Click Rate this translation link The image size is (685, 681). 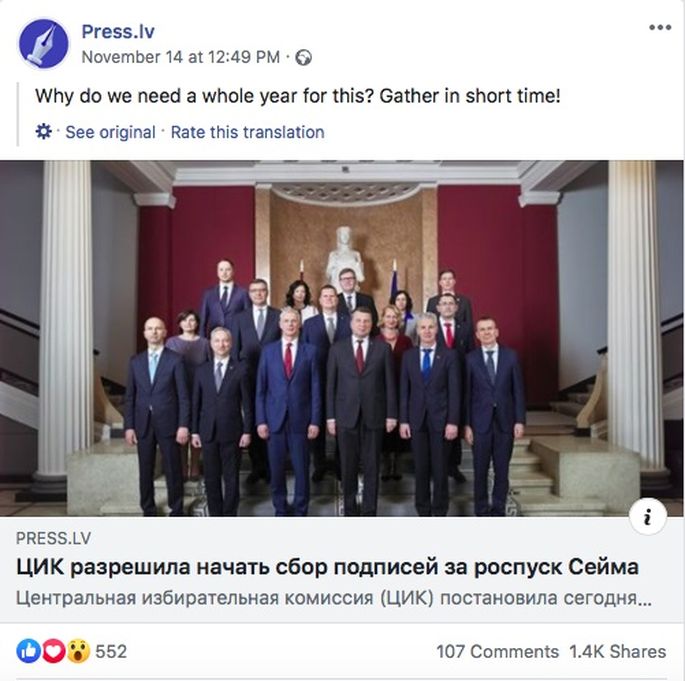(247, 132)
